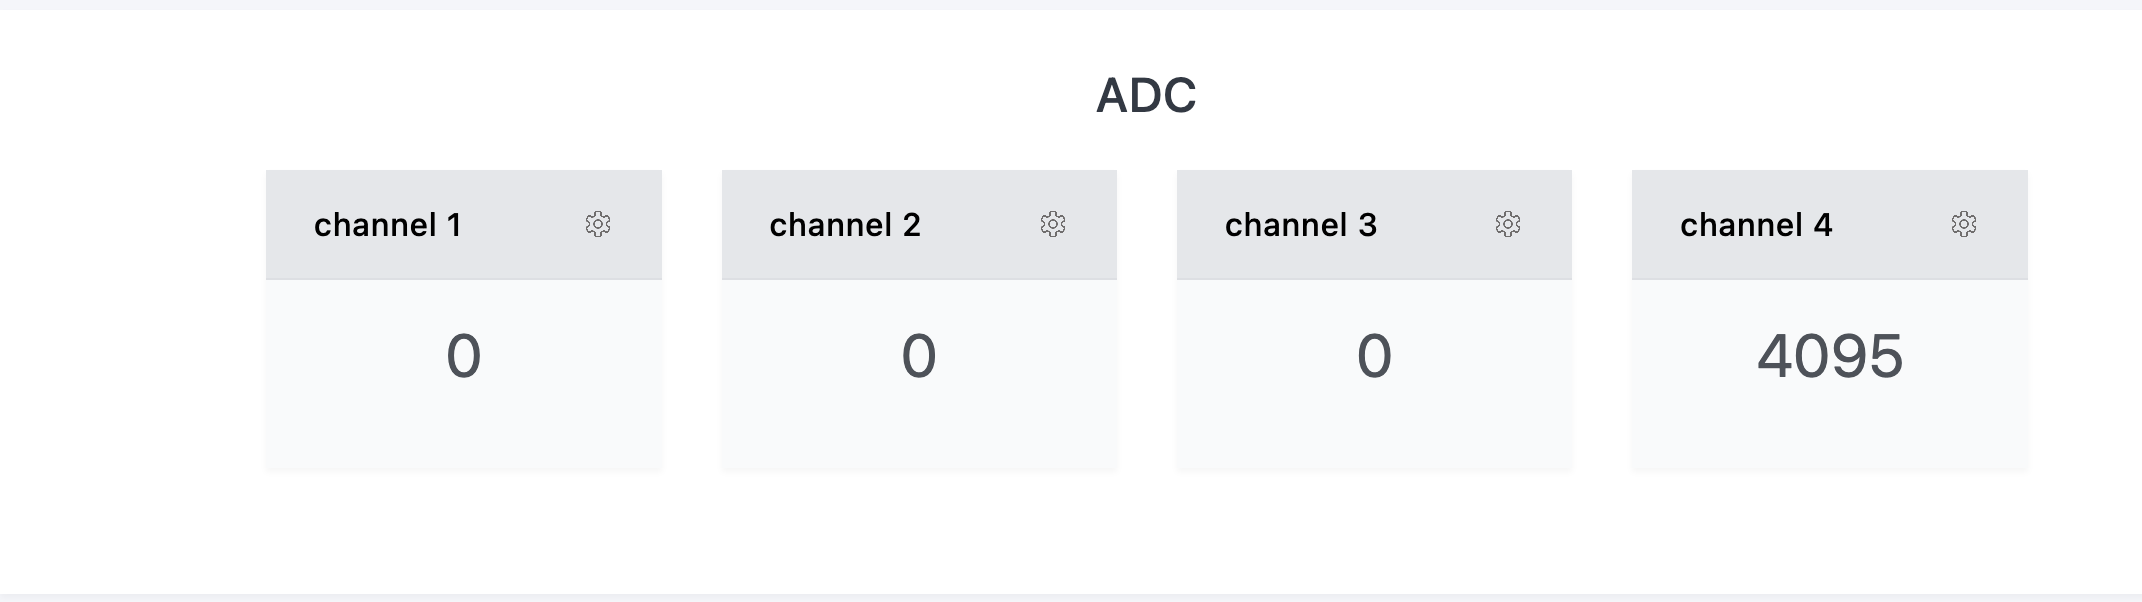Select the channel 1 reading of 0
The width and height of the screenshot is (2142, 602).
coord(464,356)
